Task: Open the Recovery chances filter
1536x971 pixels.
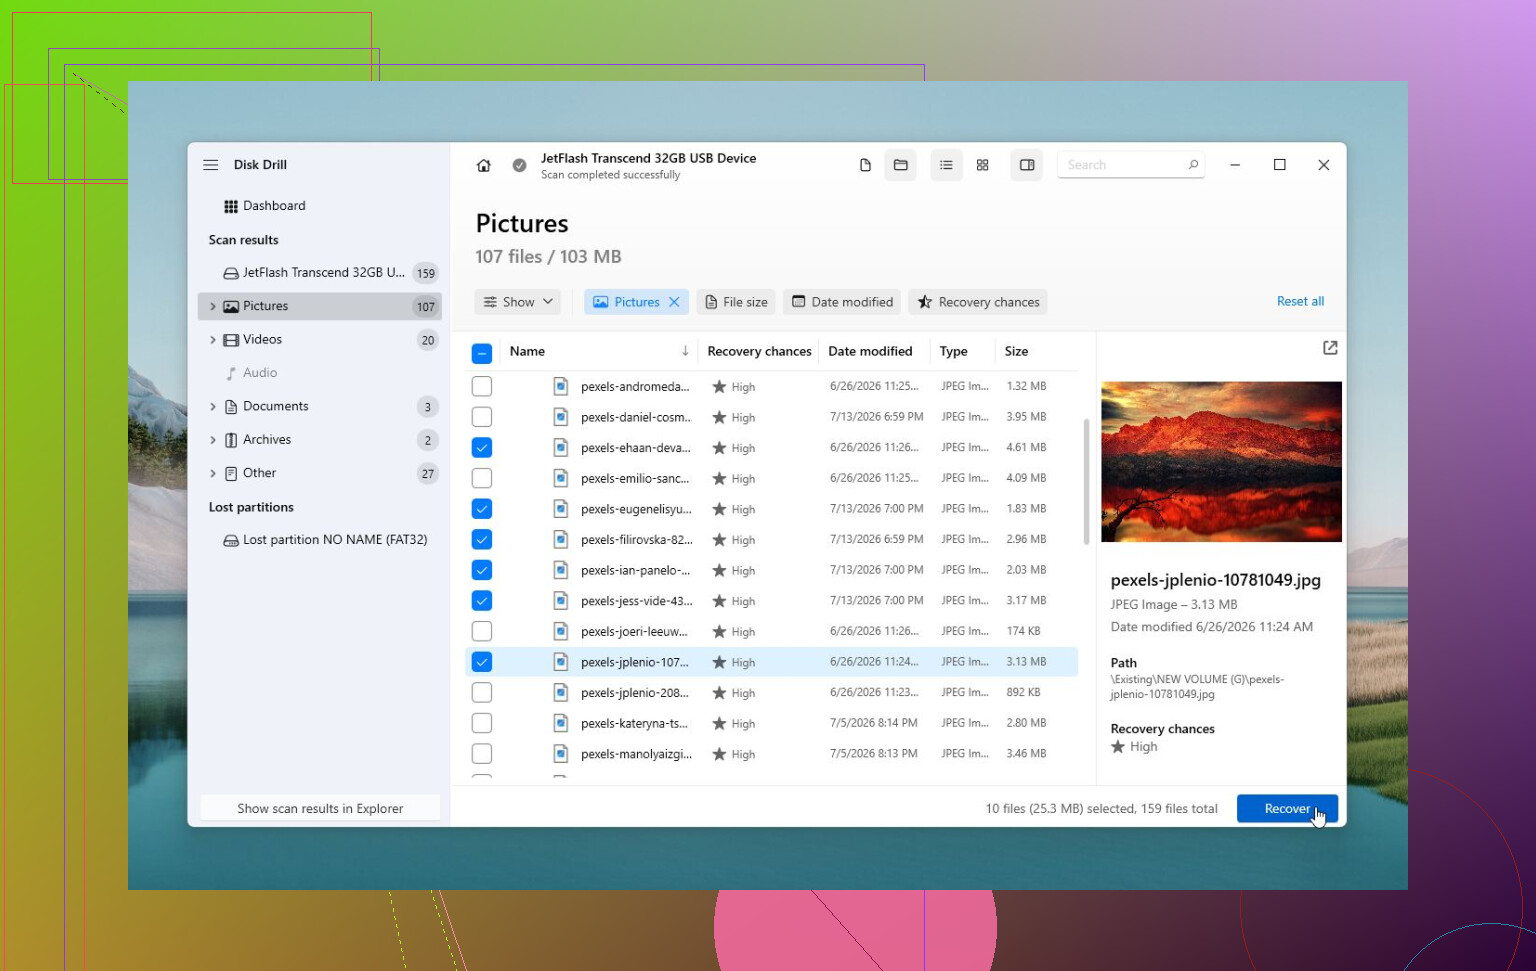Action: coord(978,302)
